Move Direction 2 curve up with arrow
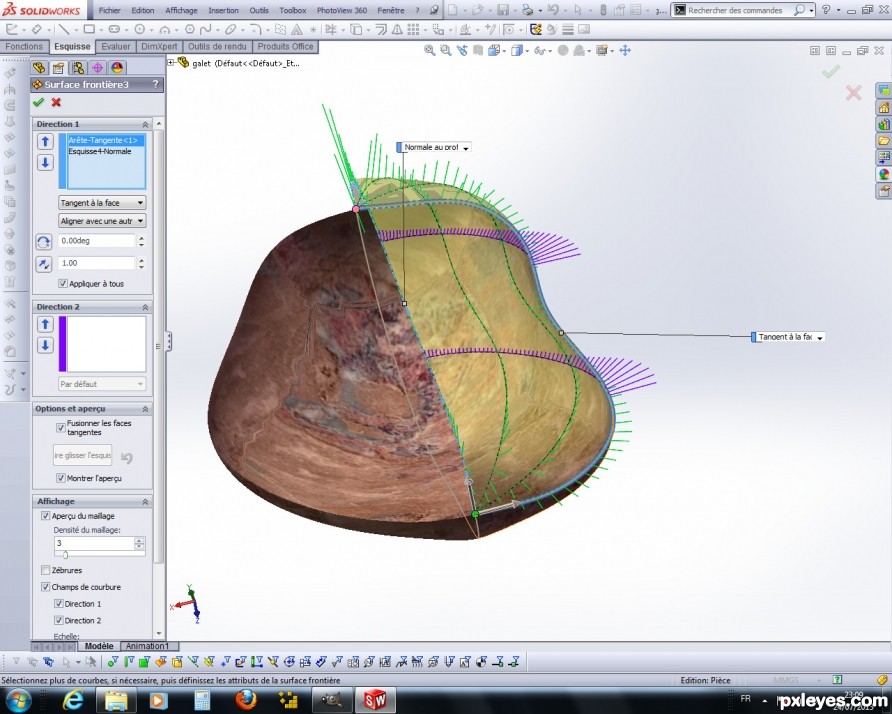Screen dimensions: 892x714 (46, 324)
